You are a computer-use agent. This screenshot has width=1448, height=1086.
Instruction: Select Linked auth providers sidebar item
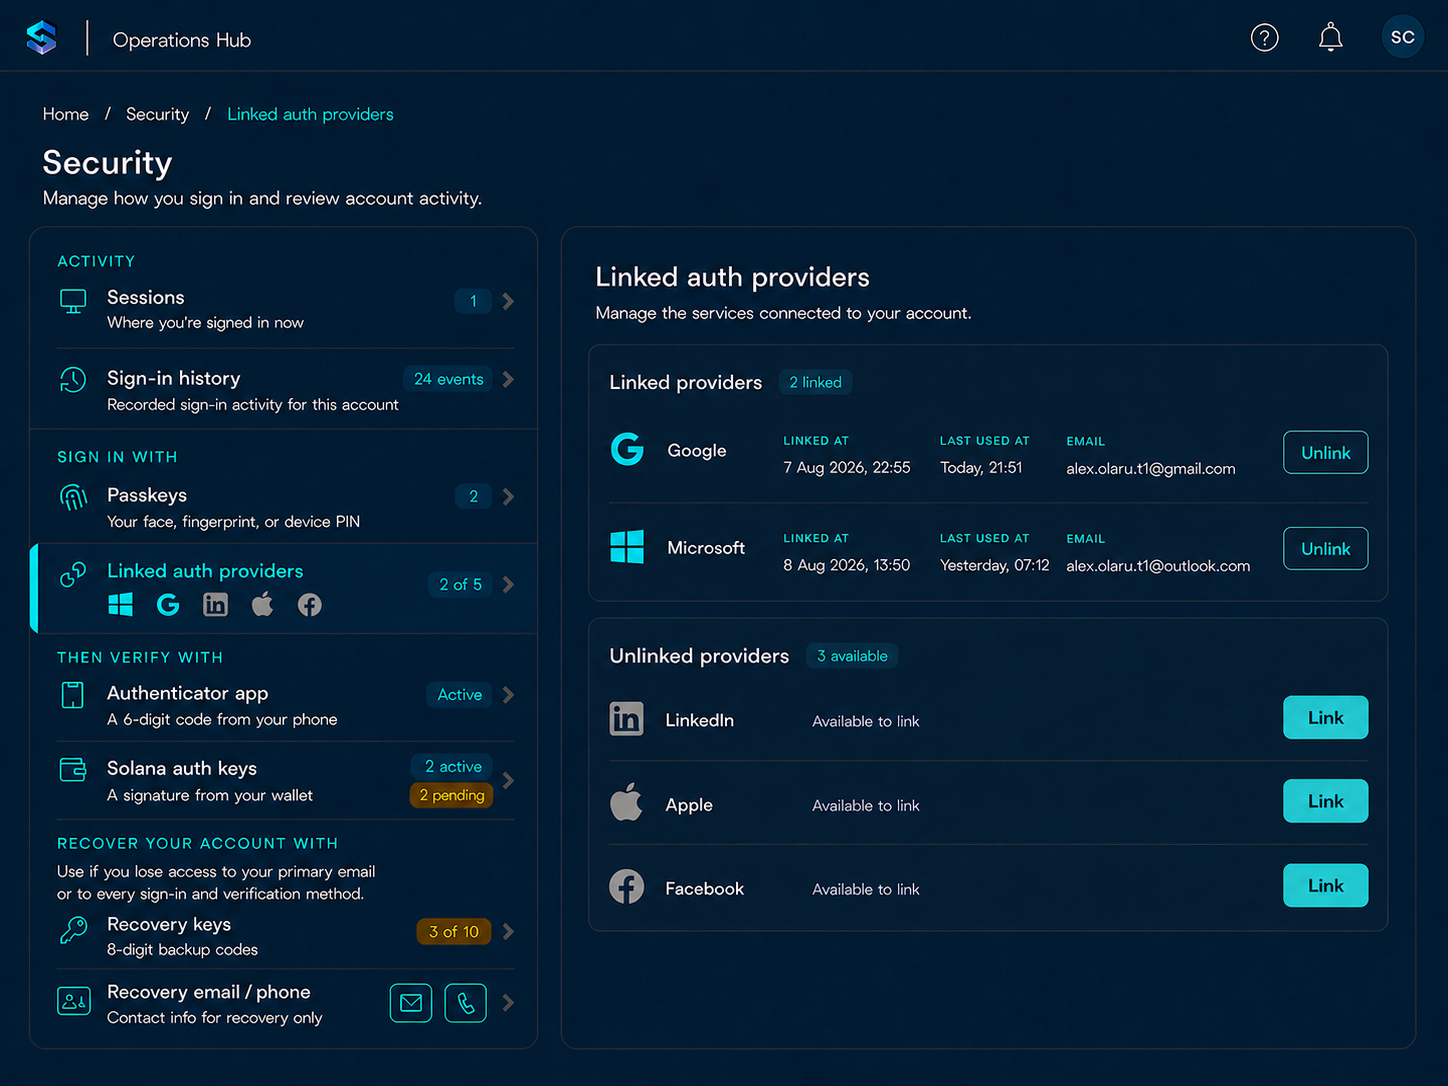pos(284,588)
